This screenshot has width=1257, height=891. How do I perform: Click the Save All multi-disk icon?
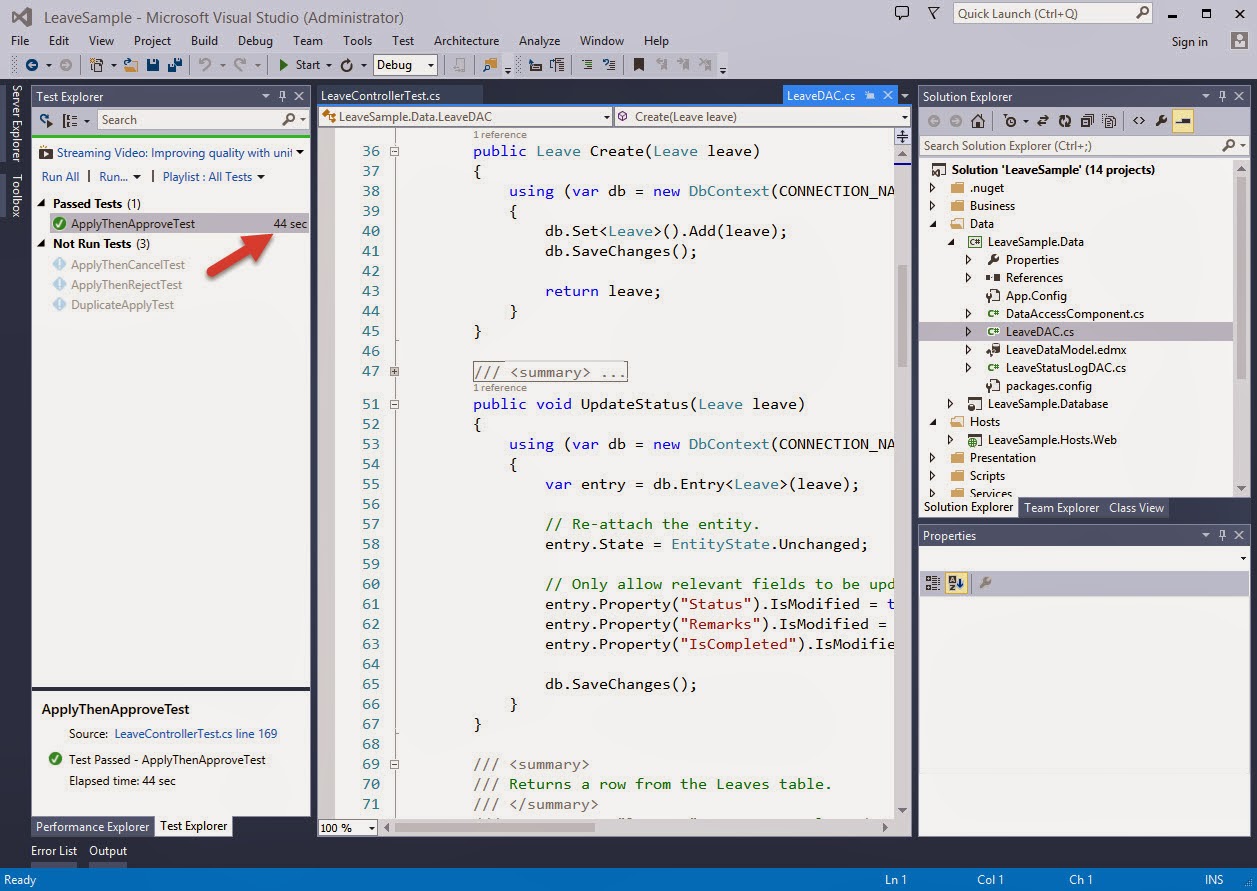point(174,65)
